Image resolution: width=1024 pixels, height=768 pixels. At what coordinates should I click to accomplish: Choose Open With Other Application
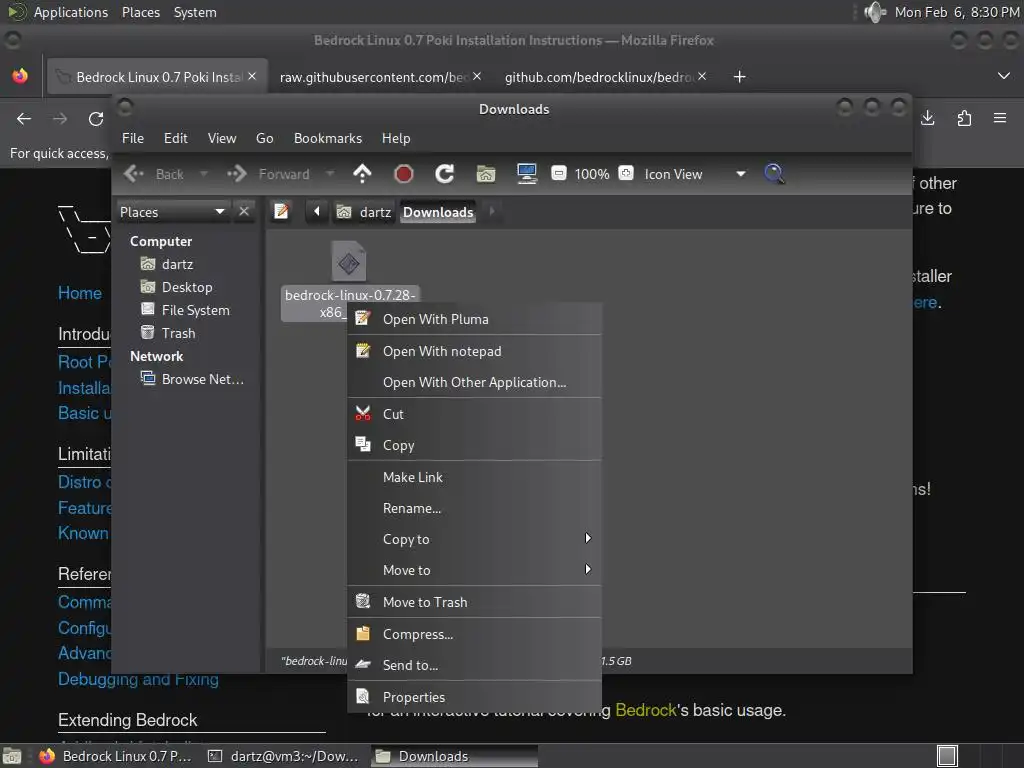point(474,382)
